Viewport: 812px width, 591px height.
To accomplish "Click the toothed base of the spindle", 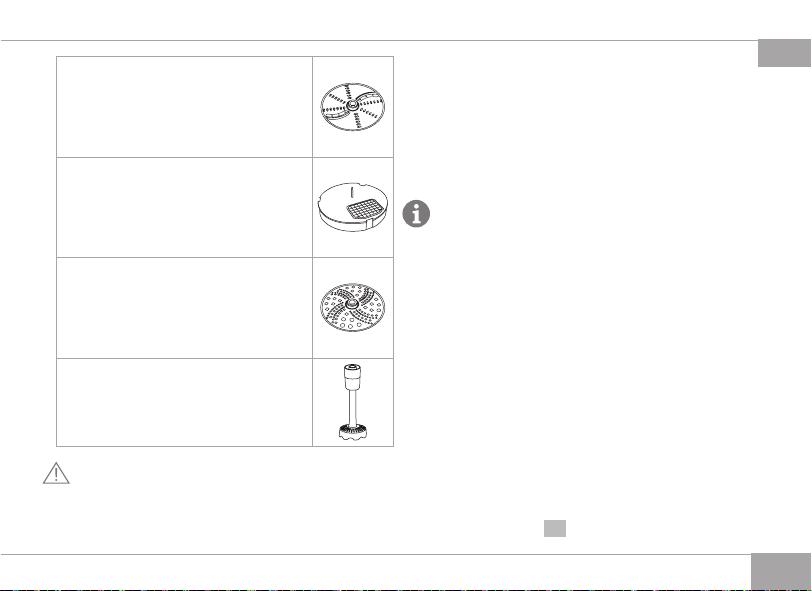I will pyautogui.click(x=352, y=432).
